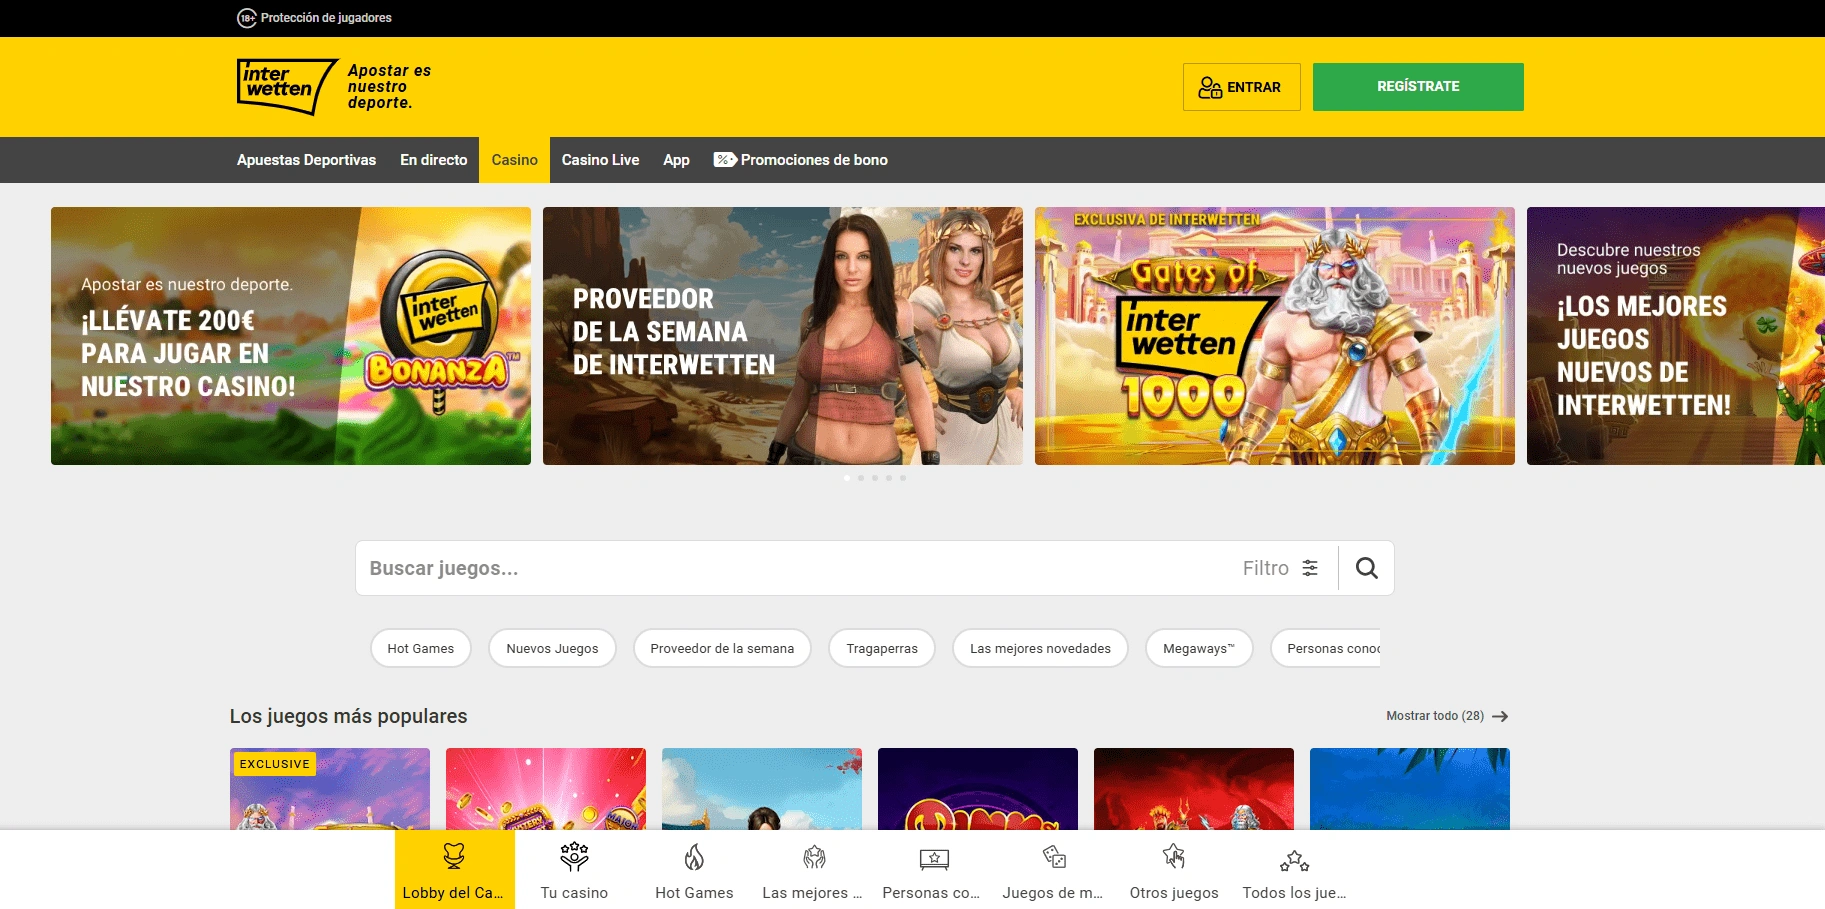The width and height of the screenshot is (1825, 909).
Task: Open the Apuestas Deportivas menu item
Action: point(306,159)
